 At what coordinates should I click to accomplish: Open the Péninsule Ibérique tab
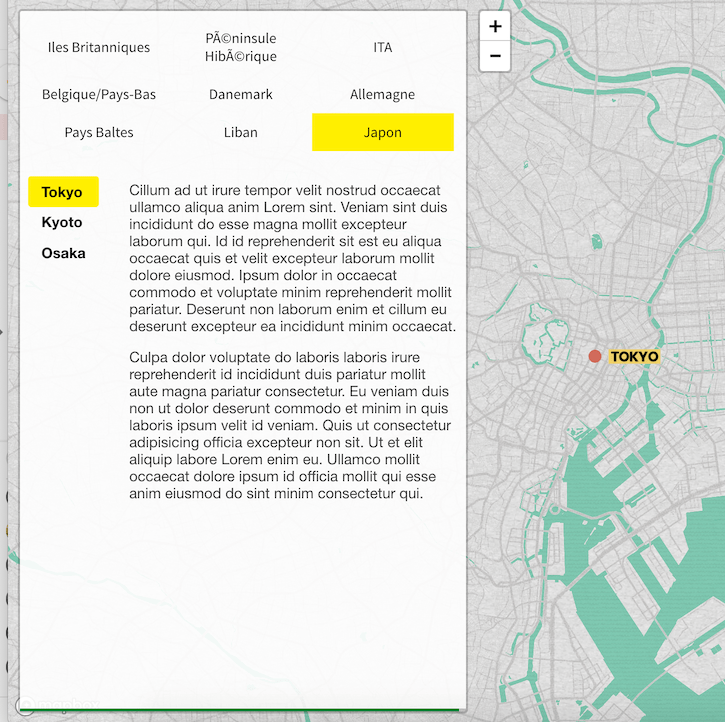point(240,47)
